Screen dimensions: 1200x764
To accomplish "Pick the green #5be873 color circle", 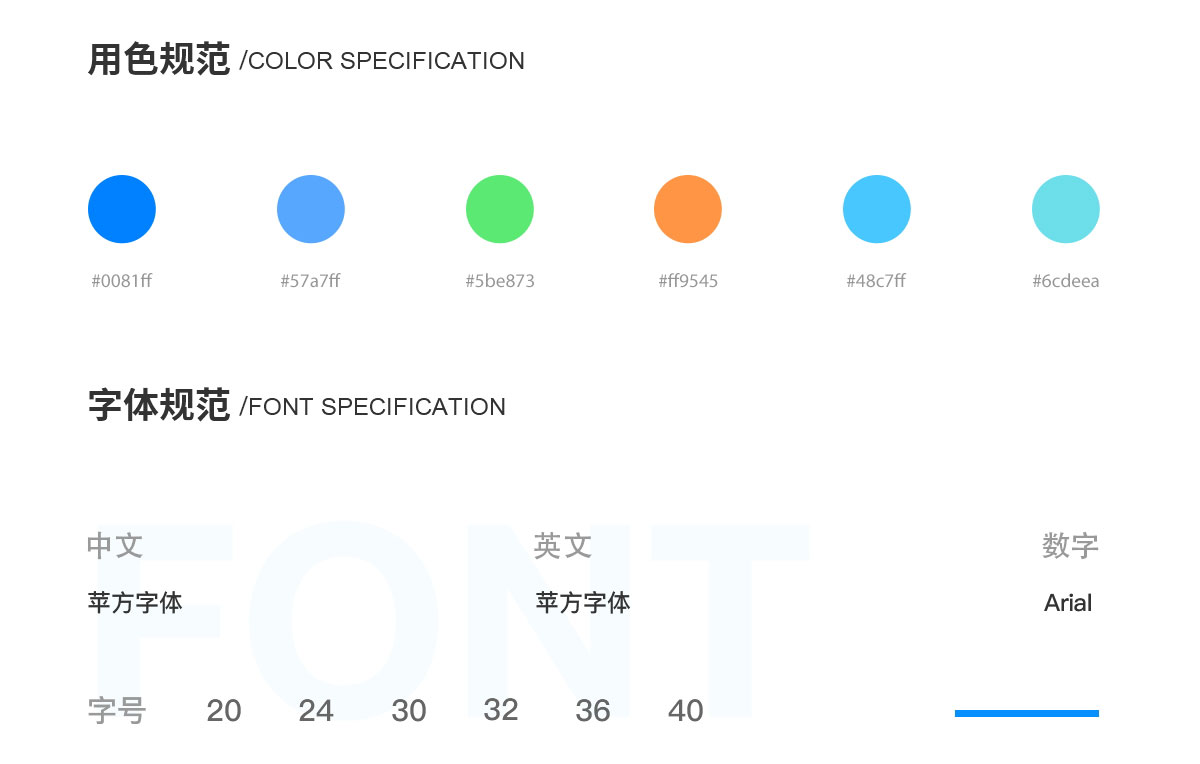I will [x=500, y=209].
